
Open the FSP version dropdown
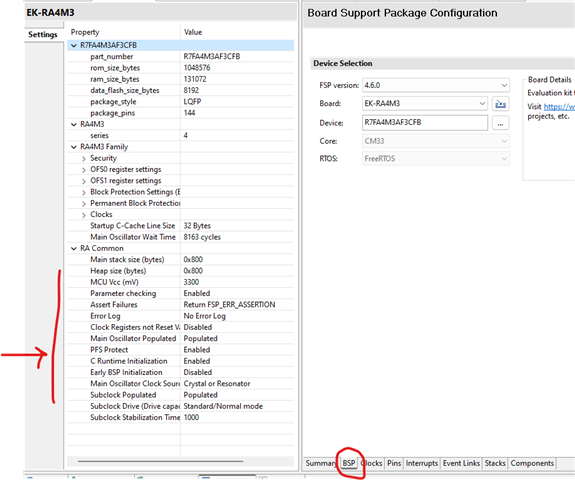click(436, 85)
